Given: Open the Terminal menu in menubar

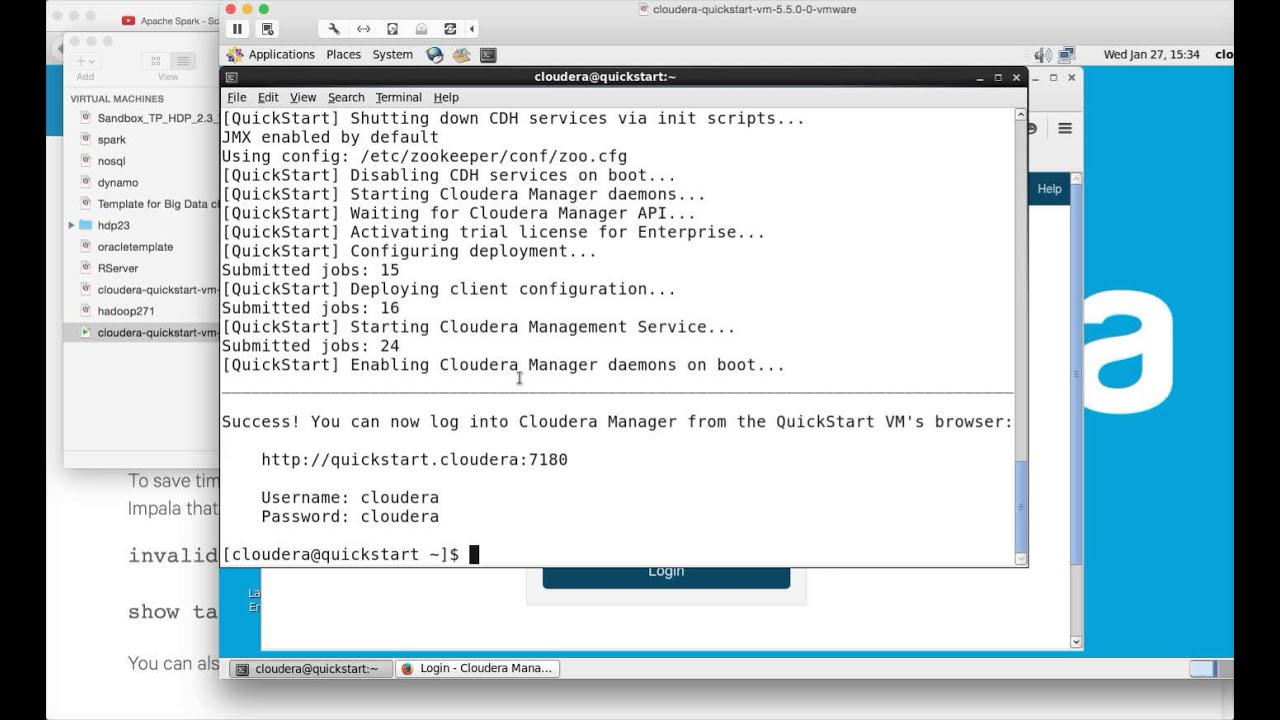Looking at the screenshot, I should point(398,97).
